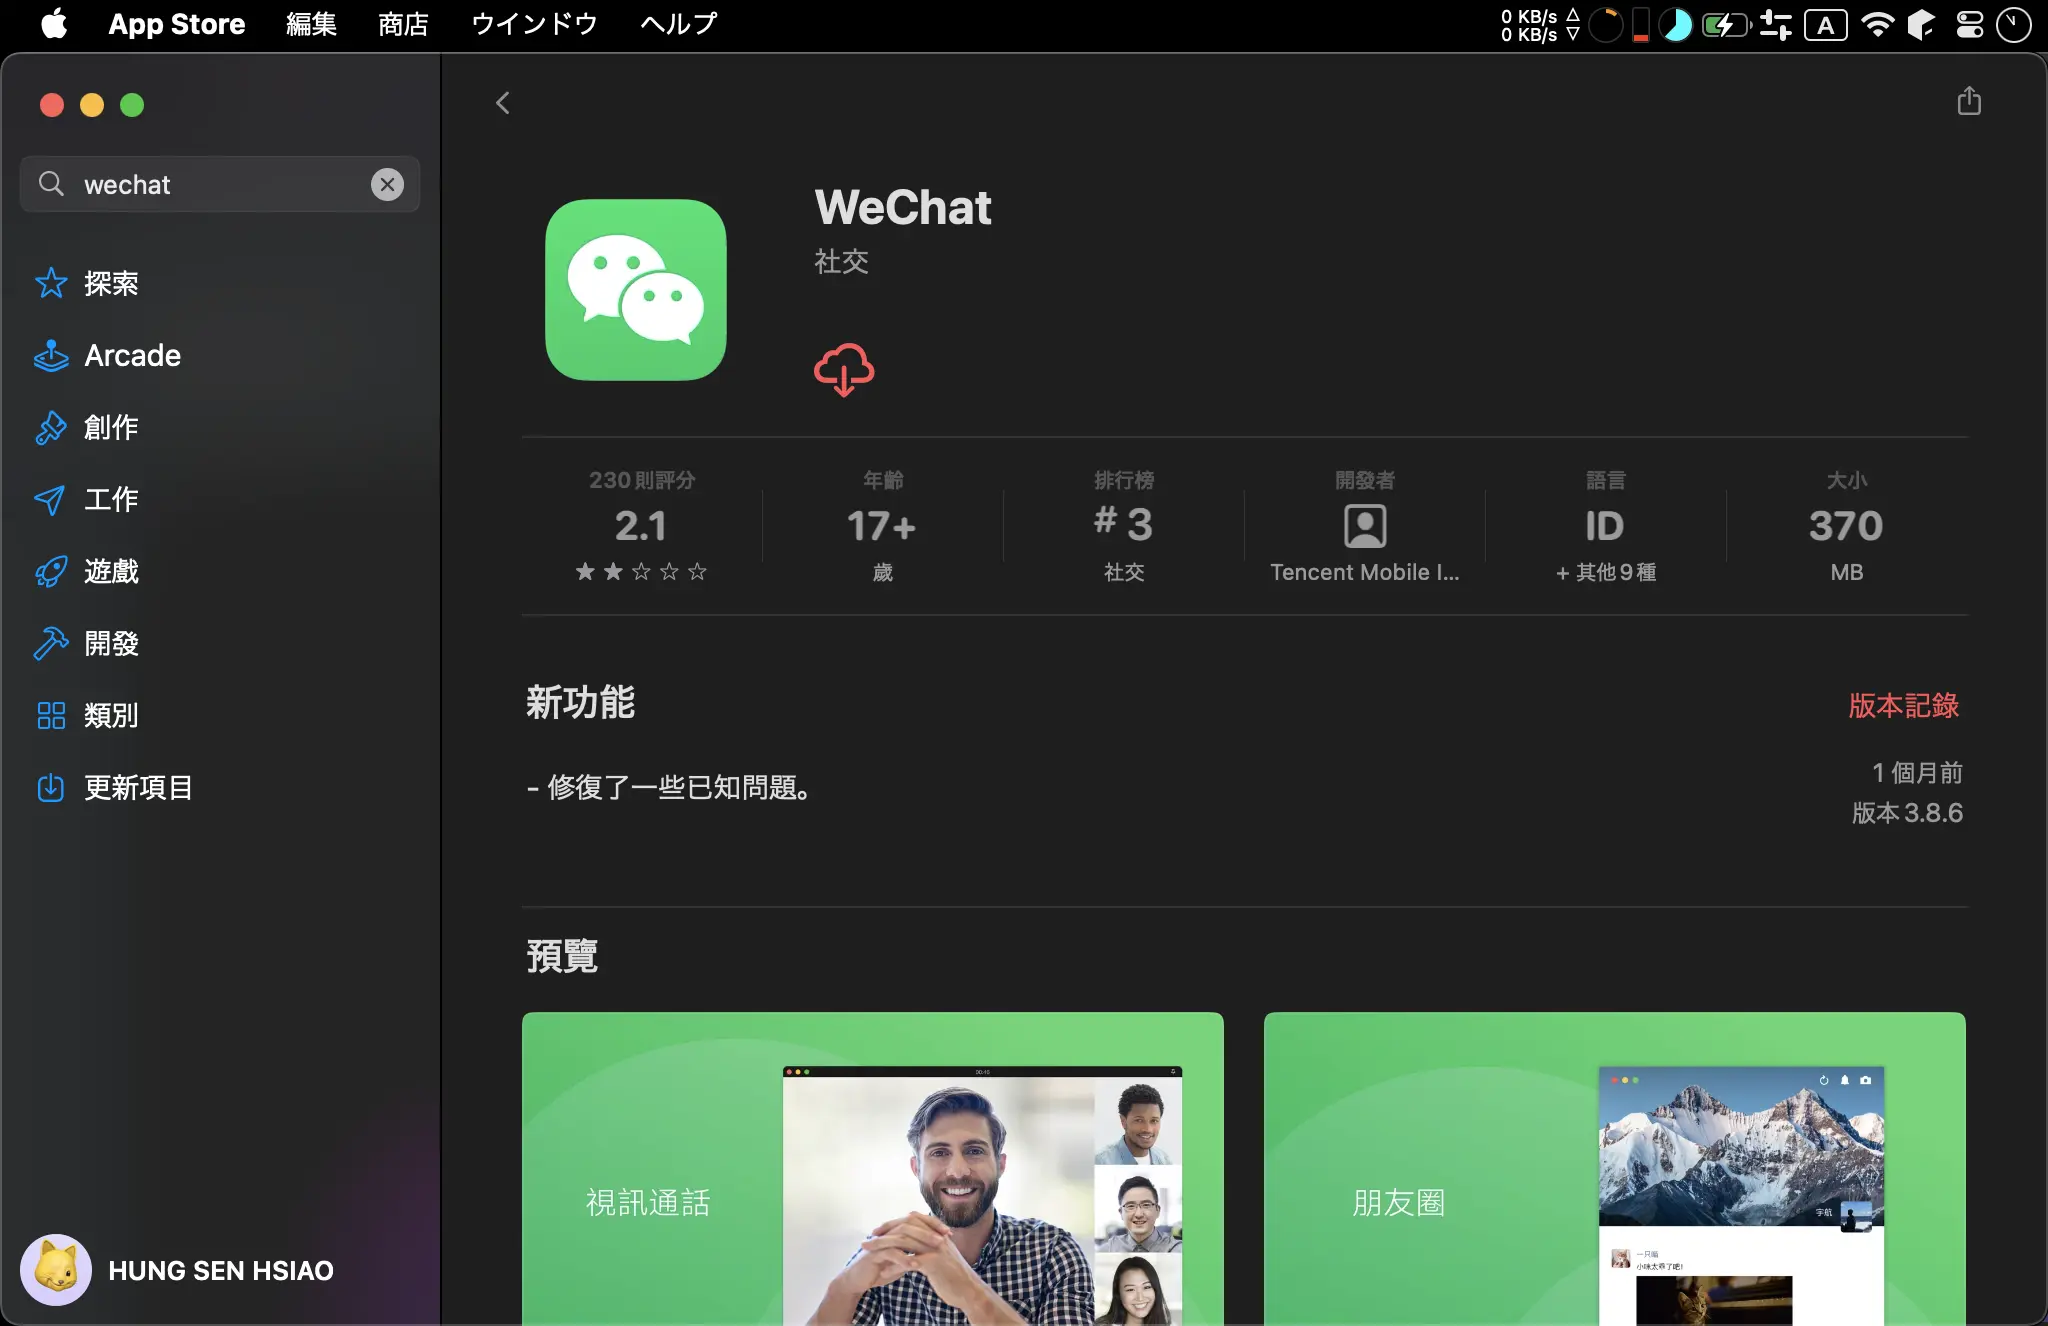Click the 版本 3.8.6 version text

click(x=1907, y=812)
